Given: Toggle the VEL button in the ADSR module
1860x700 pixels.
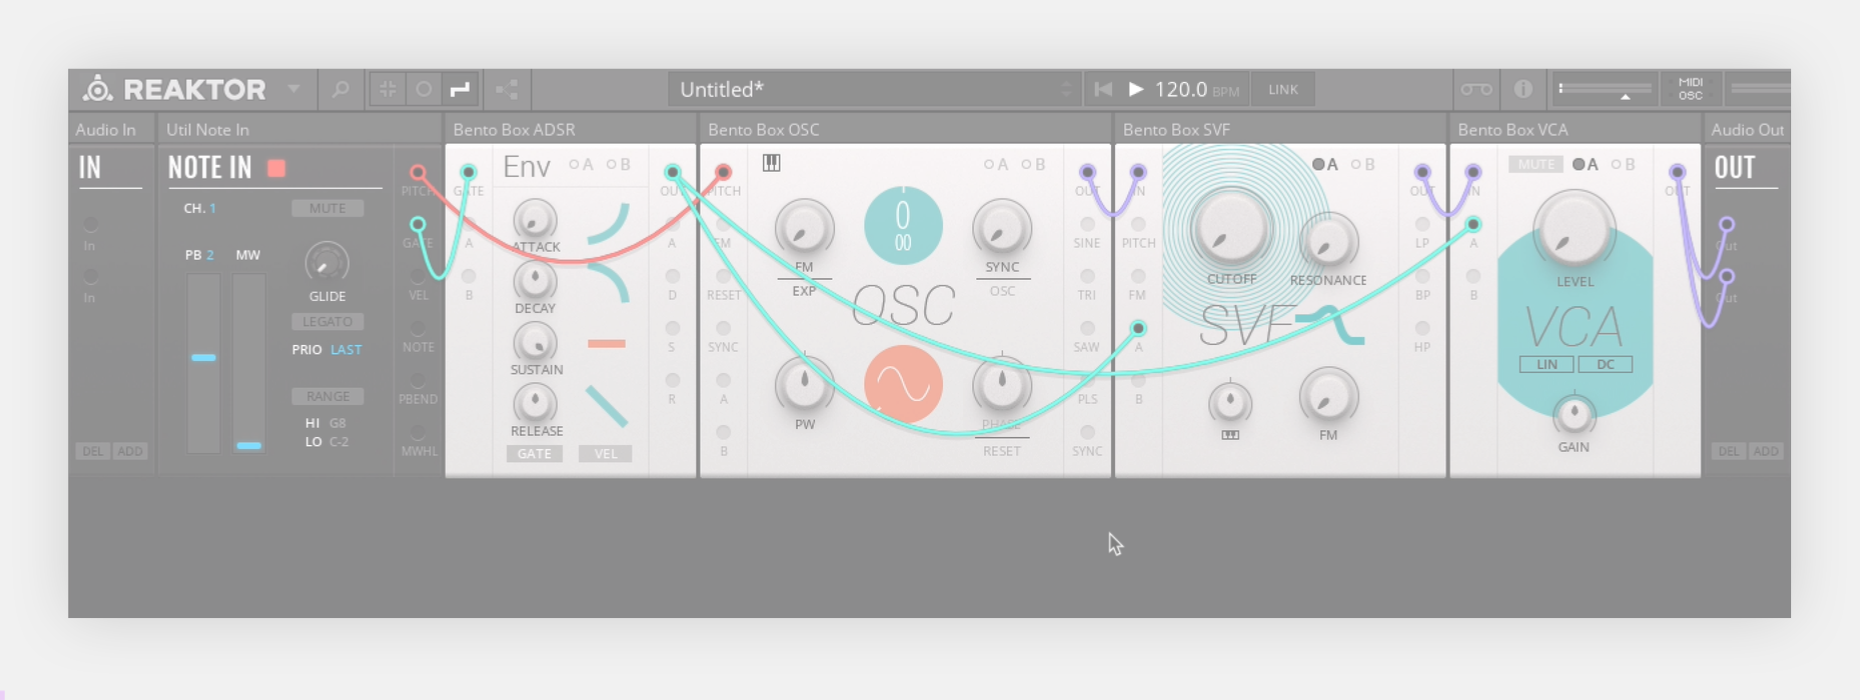Looking at the screenshot, I should (606, 454).
